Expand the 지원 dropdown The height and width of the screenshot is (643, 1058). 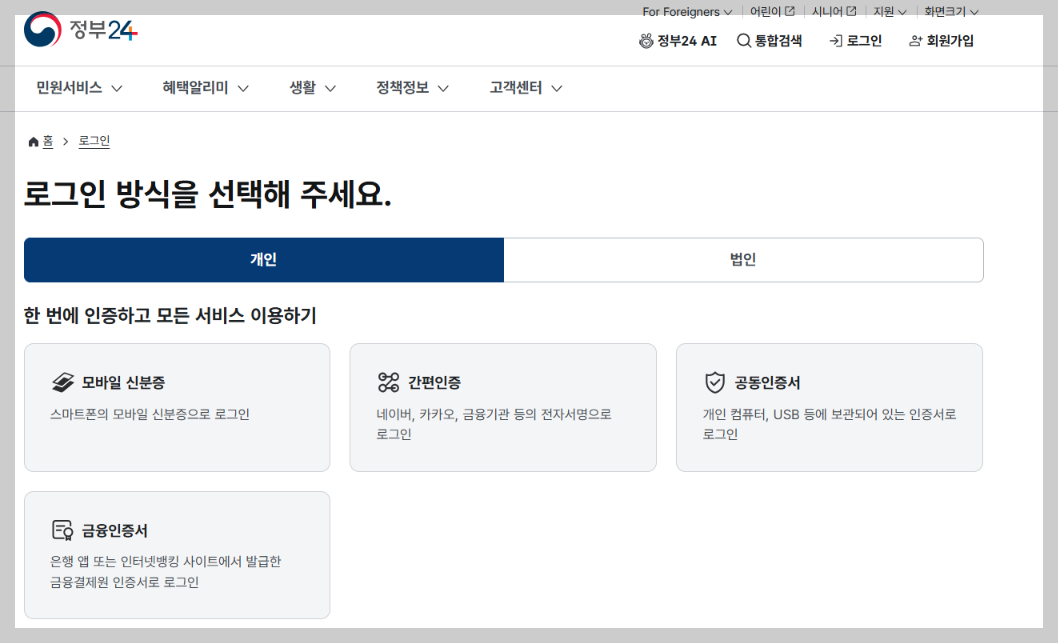click(x=890, y=12)
